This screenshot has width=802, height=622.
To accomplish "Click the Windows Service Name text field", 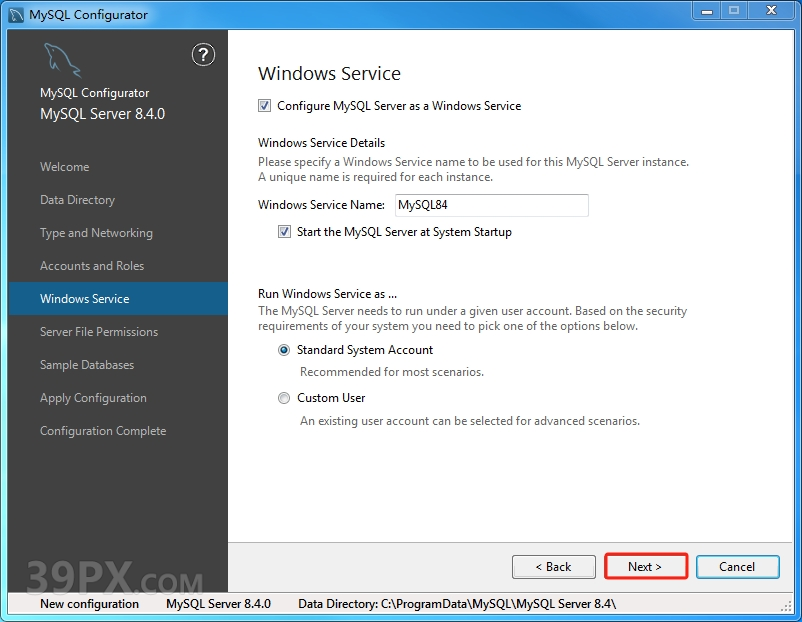I will pos(490,205).
